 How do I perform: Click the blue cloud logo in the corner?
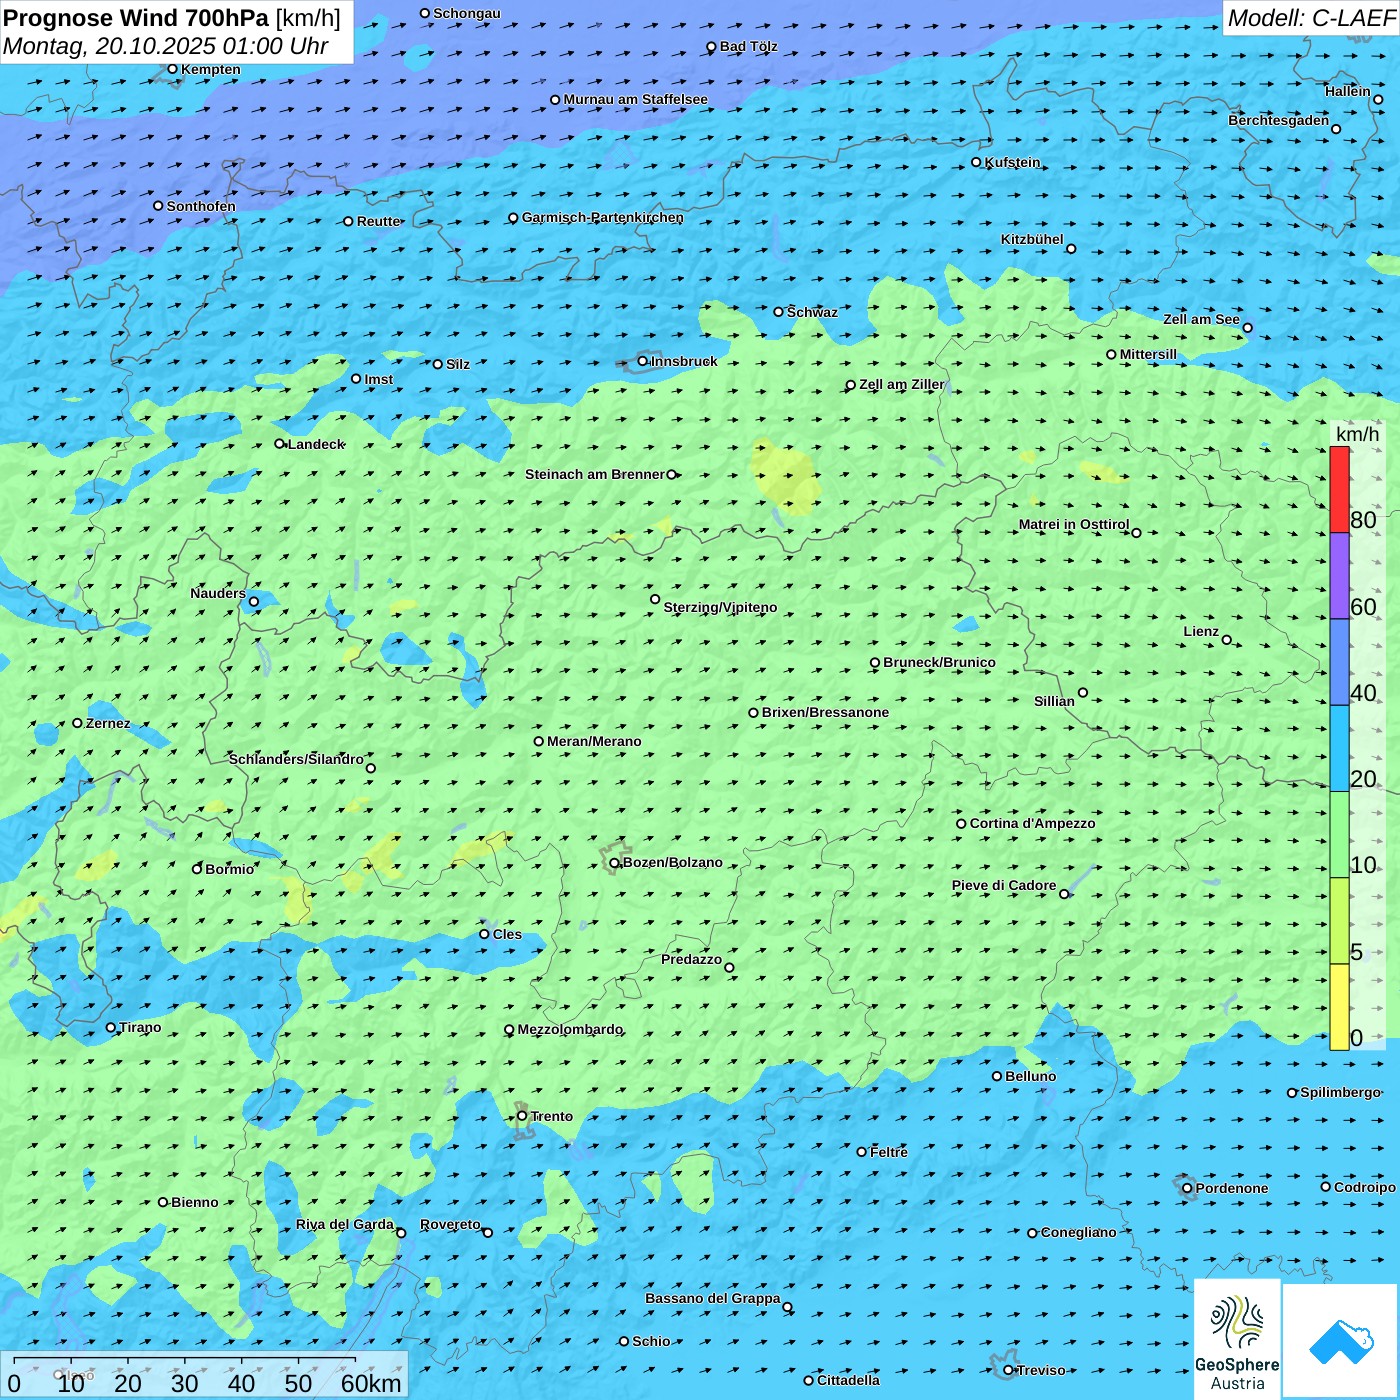click(x=1340, y=1340)
